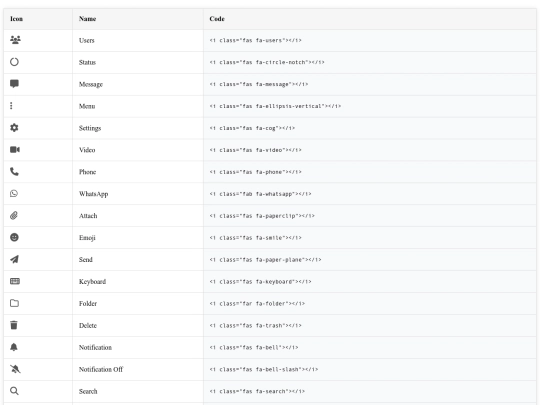540x405 pixels.
Task: Click the Send paper-plane icon
Action: pos(14,259)
